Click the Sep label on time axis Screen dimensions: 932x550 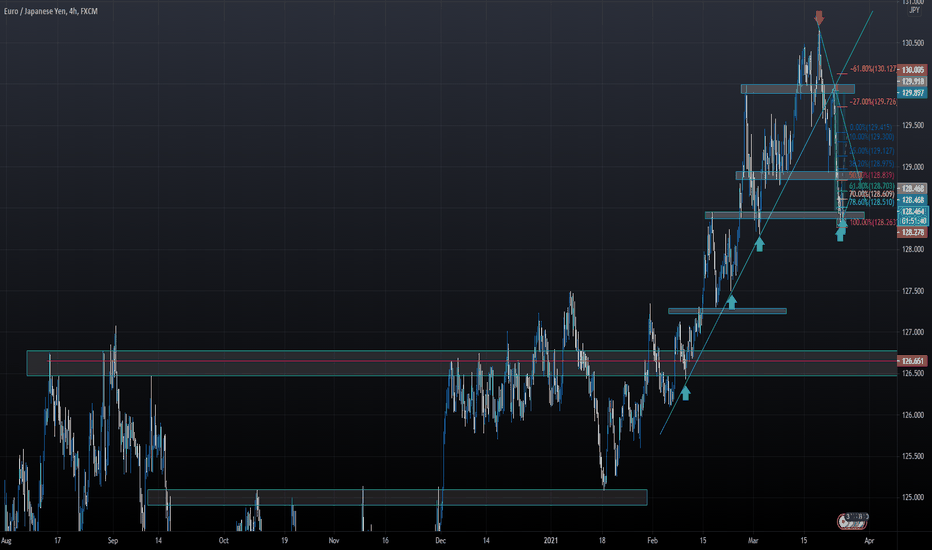click(113, 540)
